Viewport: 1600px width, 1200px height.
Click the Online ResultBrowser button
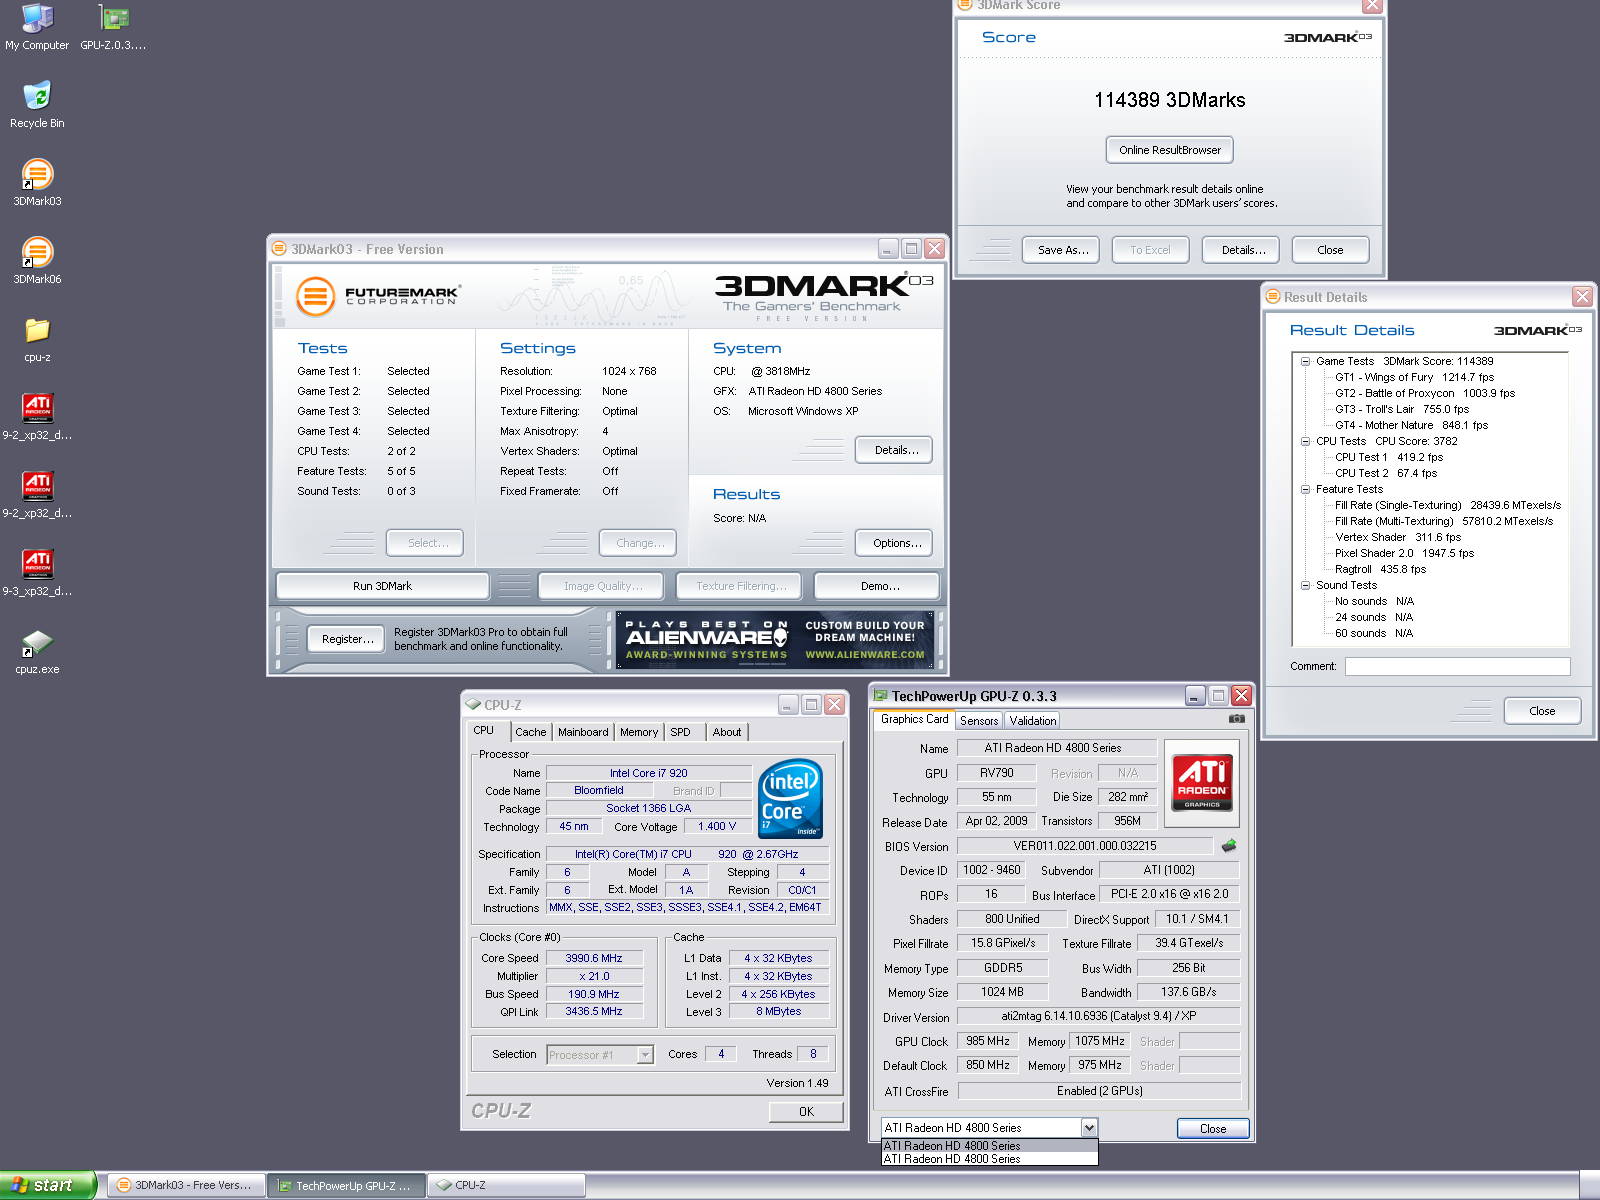[x=1170, y=150]
